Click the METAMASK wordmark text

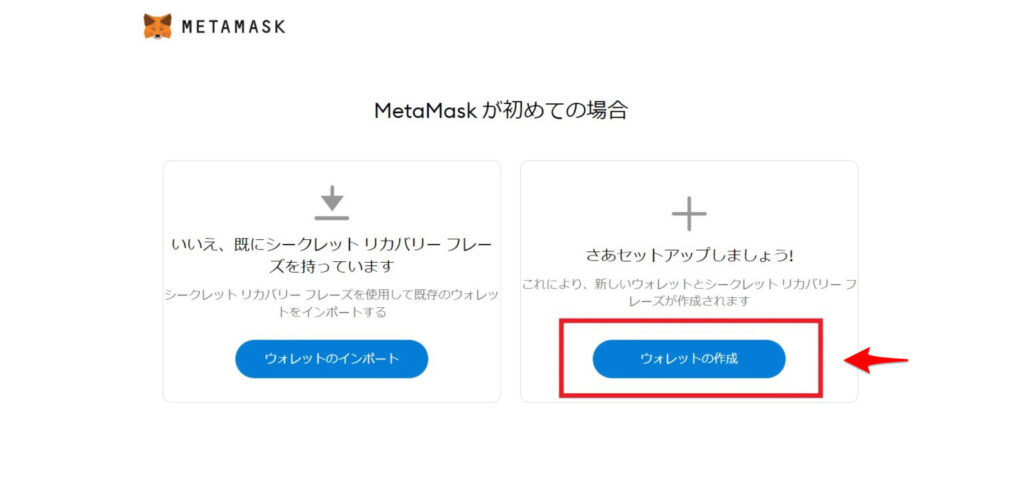pos(233,27)
